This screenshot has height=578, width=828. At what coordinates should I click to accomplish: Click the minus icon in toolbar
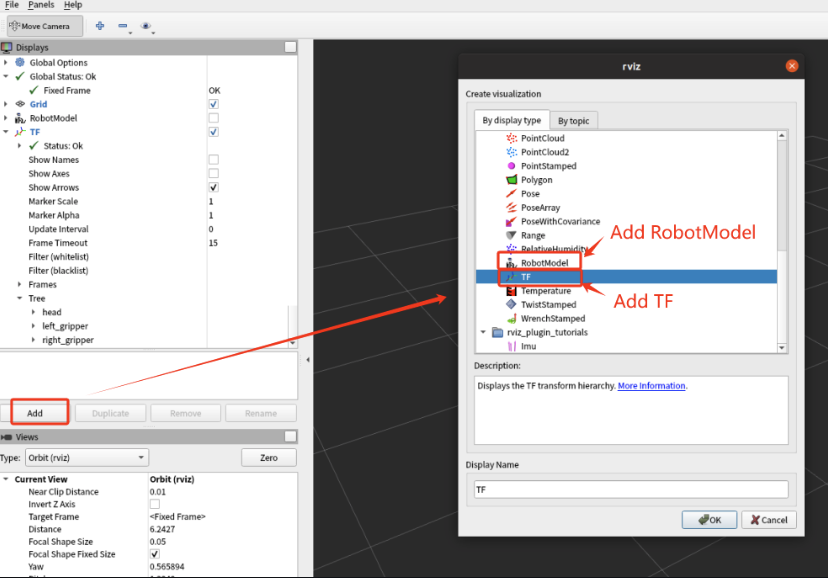(x=123, y=26)
